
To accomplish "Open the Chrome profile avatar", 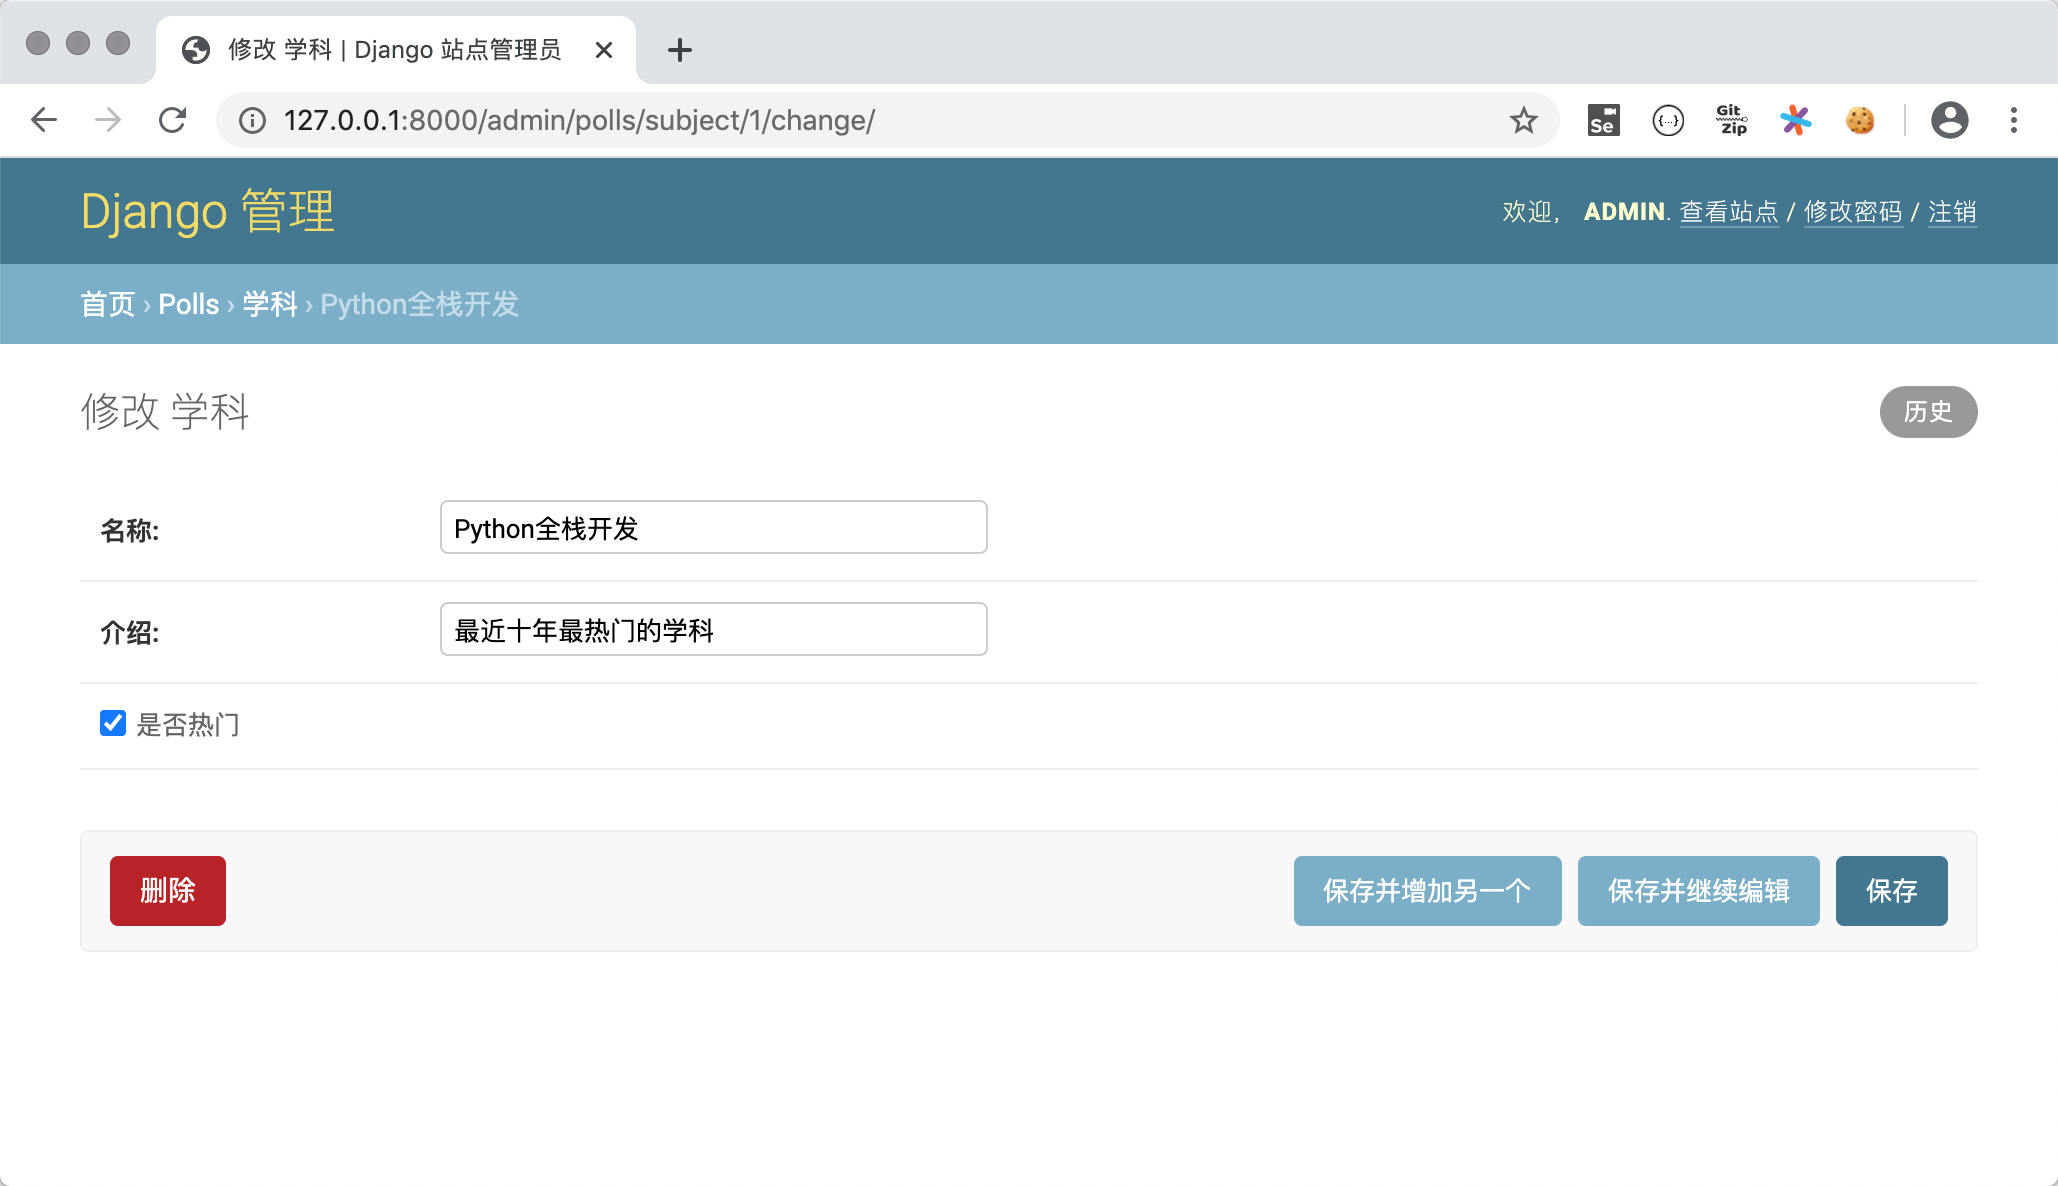I will [1949, 120].
